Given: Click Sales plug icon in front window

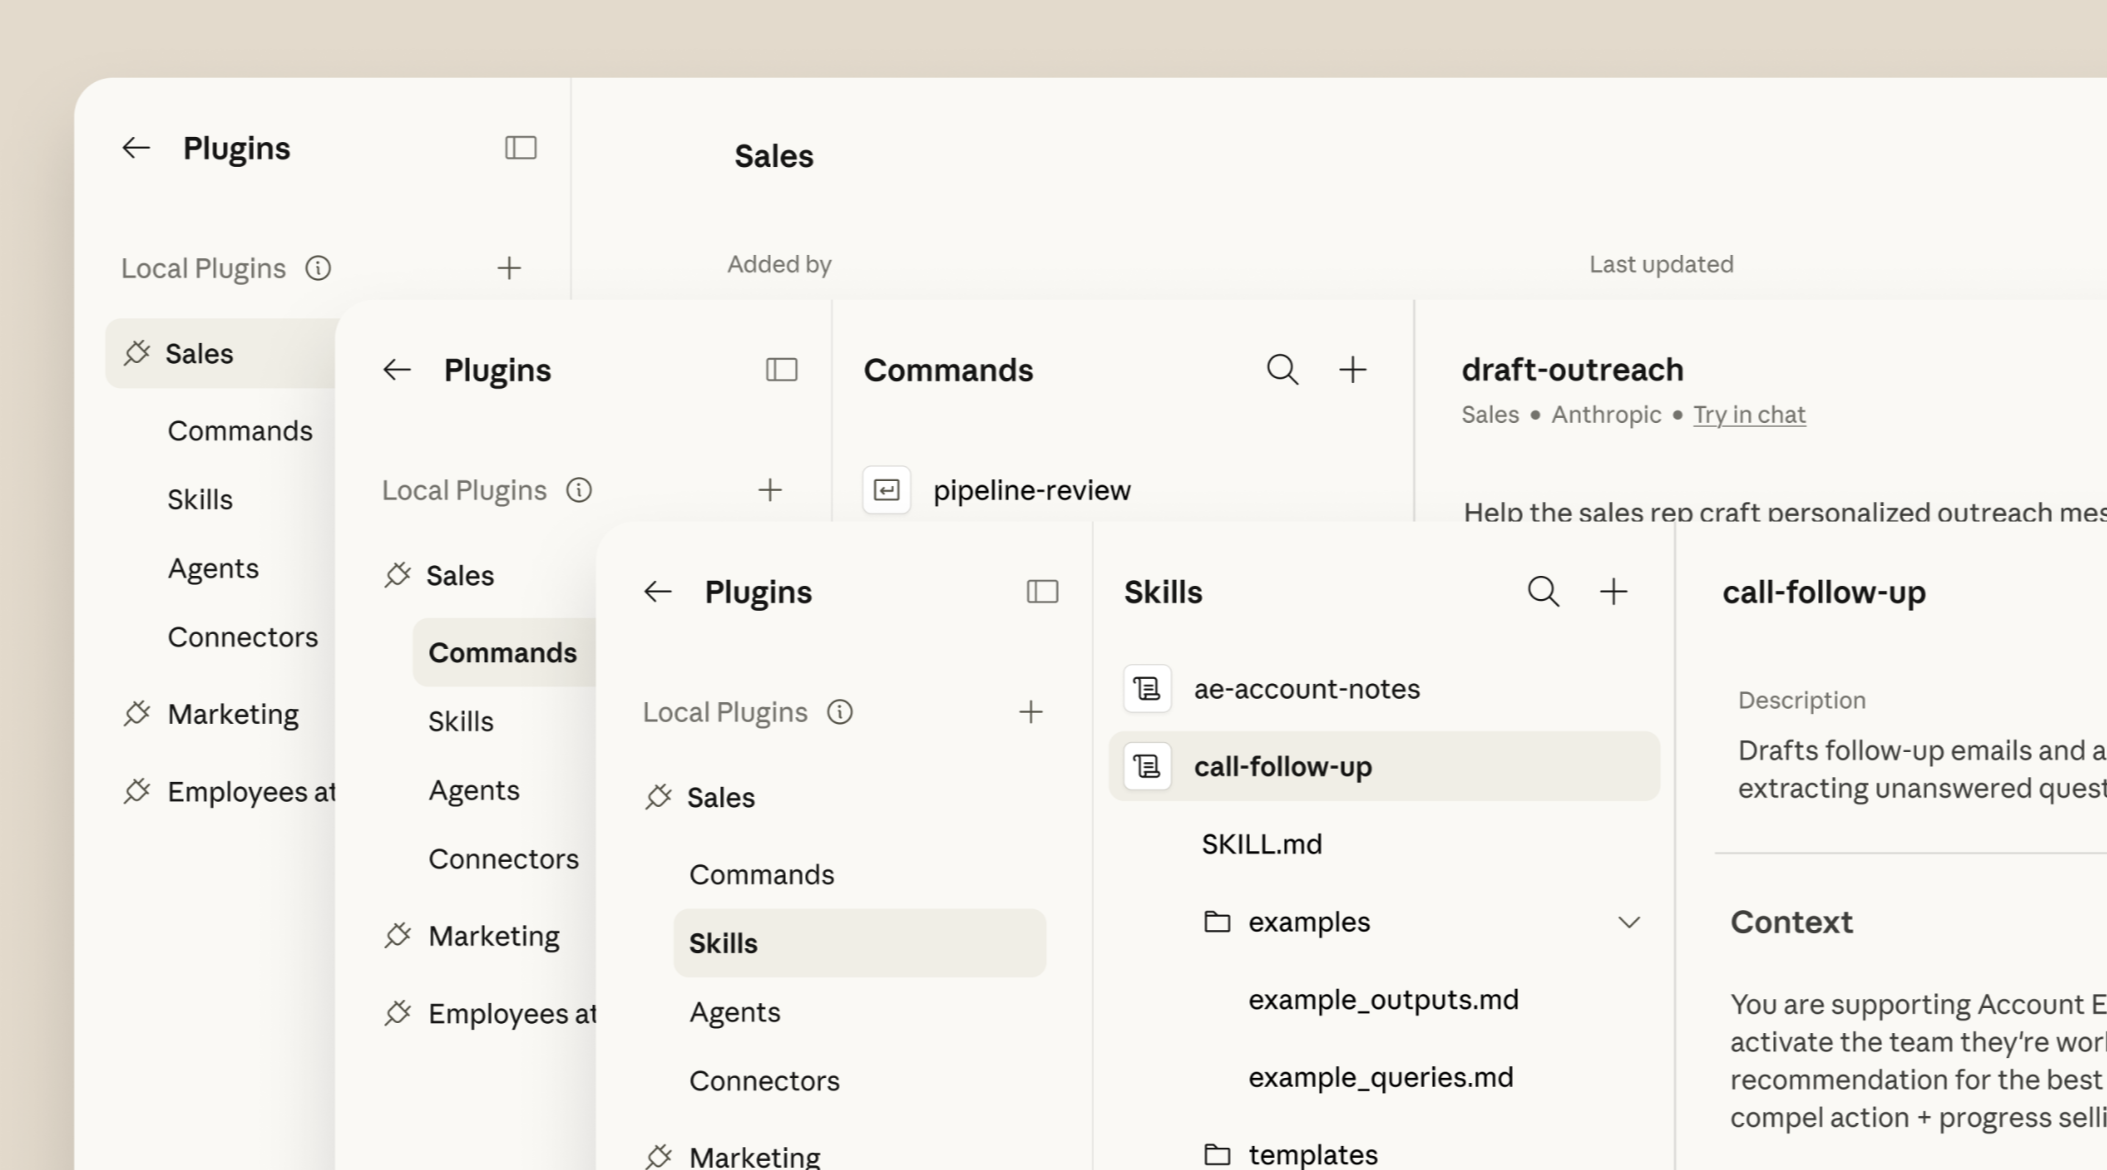Looking at the screenshot, I should tap(658, 797).
